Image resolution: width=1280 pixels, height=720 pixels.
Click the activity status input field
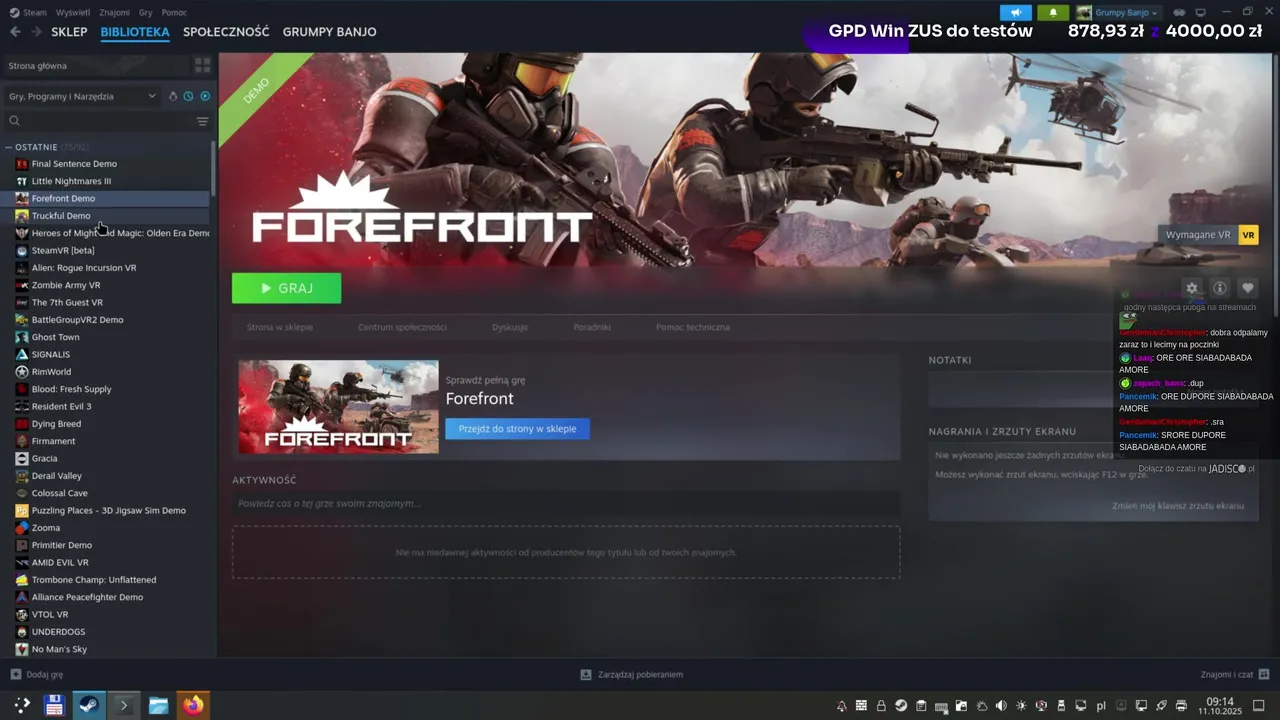[566, 503]
